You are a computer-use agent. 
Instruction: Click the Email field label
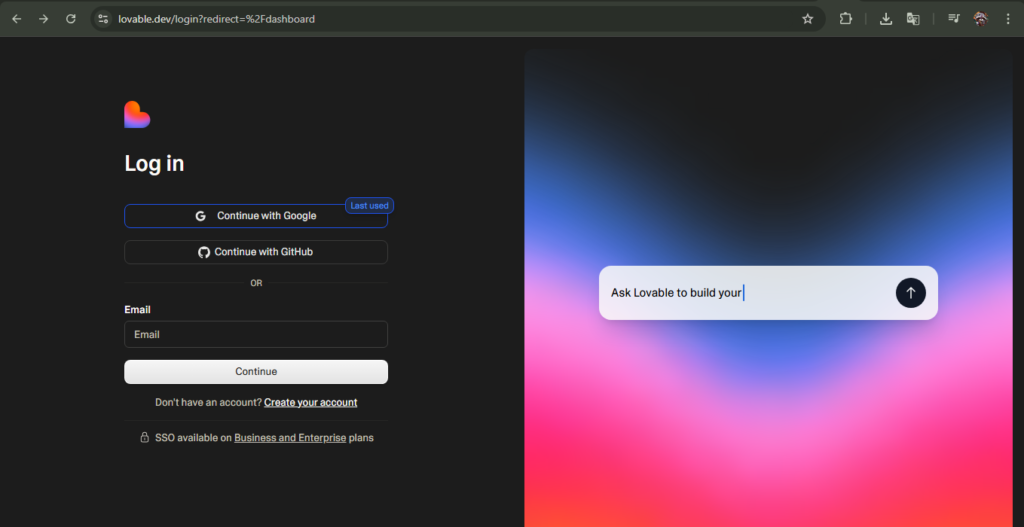(137, 310)
